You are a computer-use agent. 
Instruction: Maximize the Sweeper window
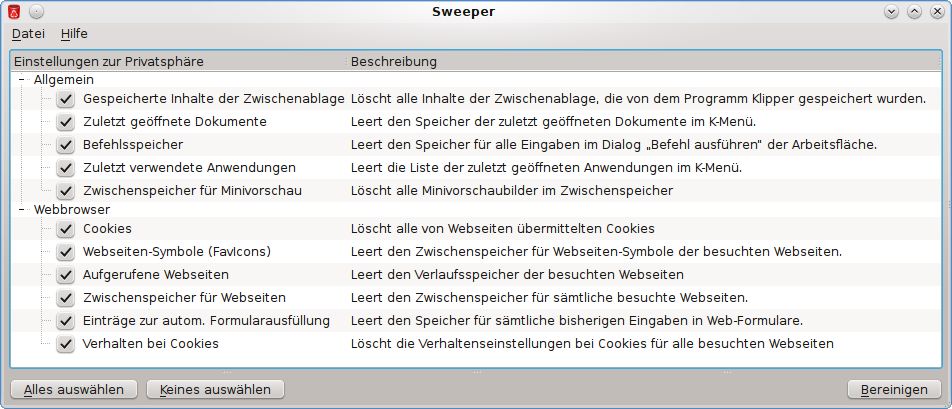[914, 12]
